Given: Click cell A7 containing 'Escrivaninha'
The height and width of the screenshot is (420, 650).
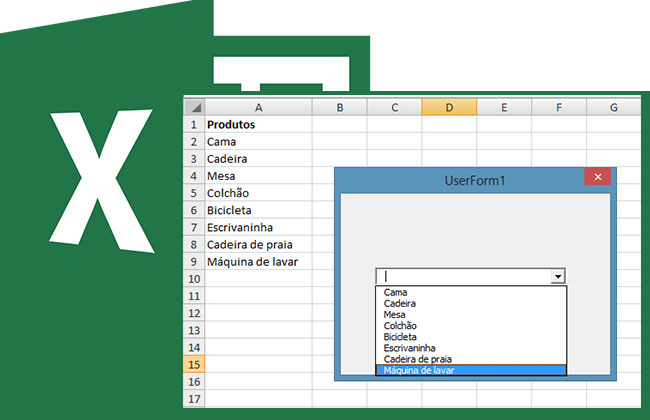Looking at the screenshot, I should click(x=259, y=227).
